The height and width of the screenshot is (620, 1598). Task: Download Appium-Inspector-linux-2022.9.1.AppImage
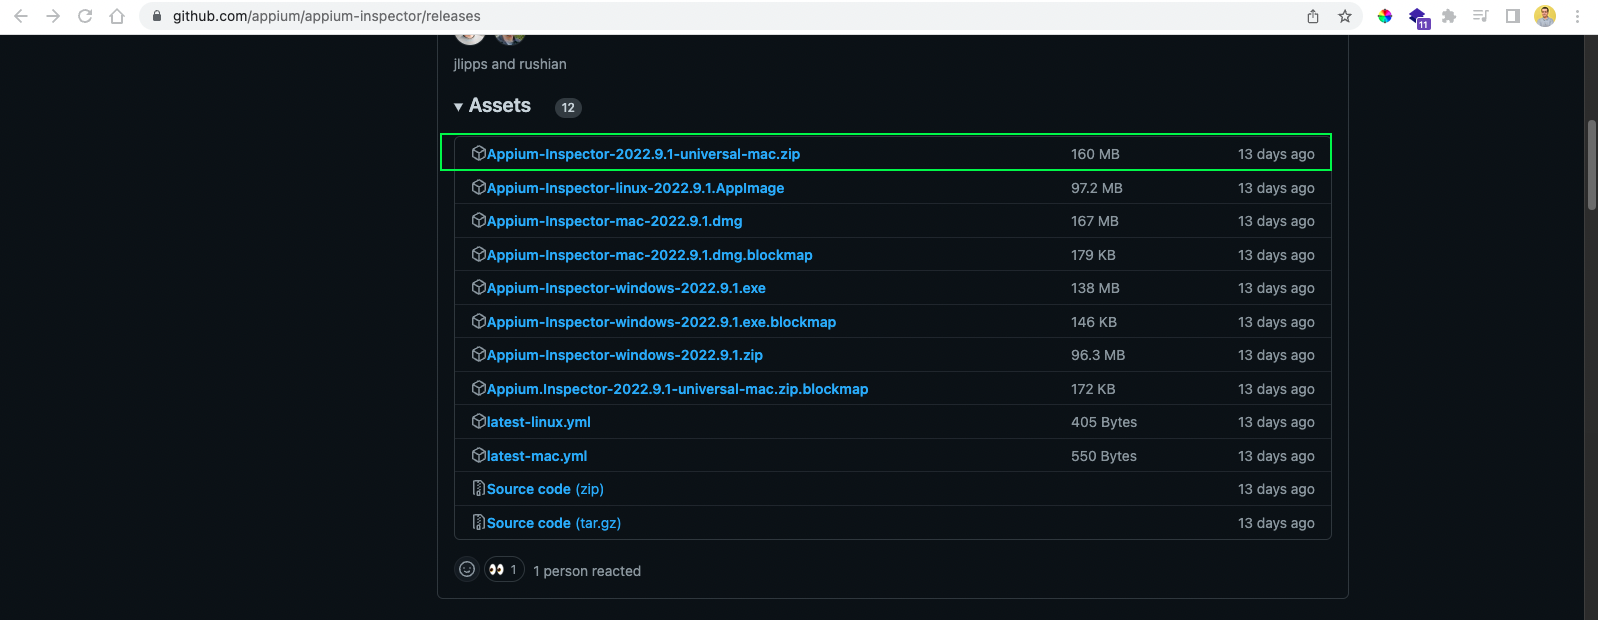click(635, 188)
